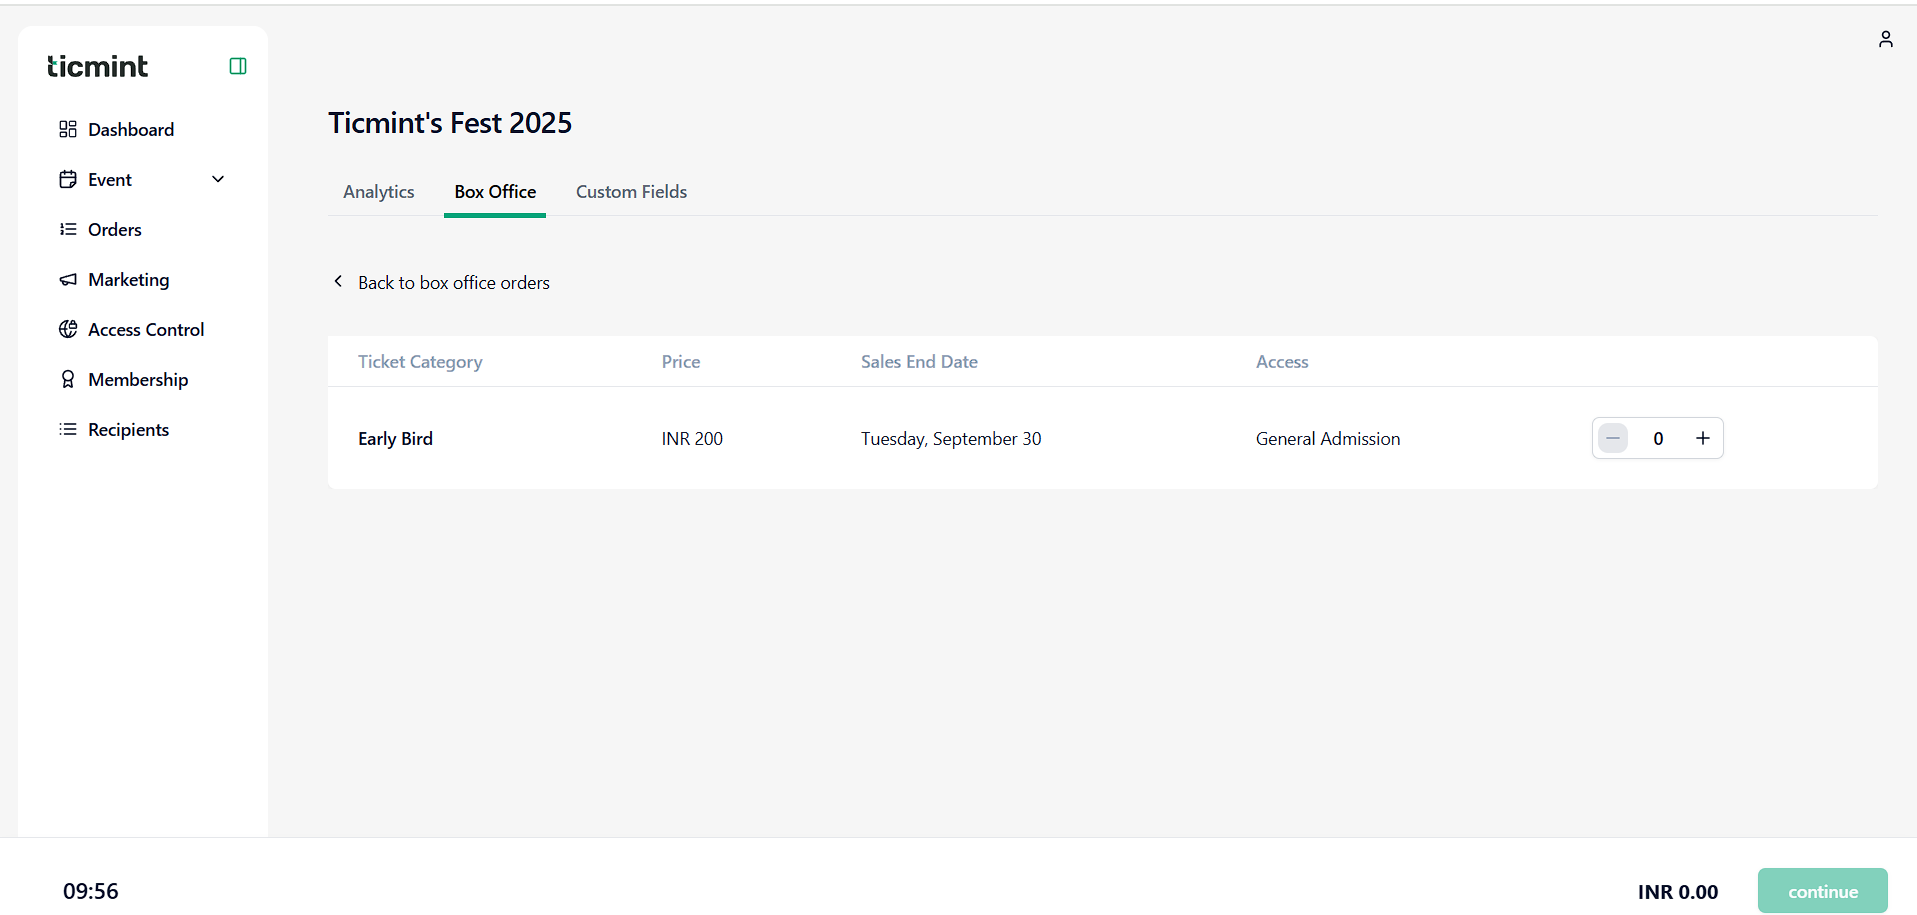Screen dimensions: 1917x915
Task: Click the back arrow chevron icon
Action: 338,281
